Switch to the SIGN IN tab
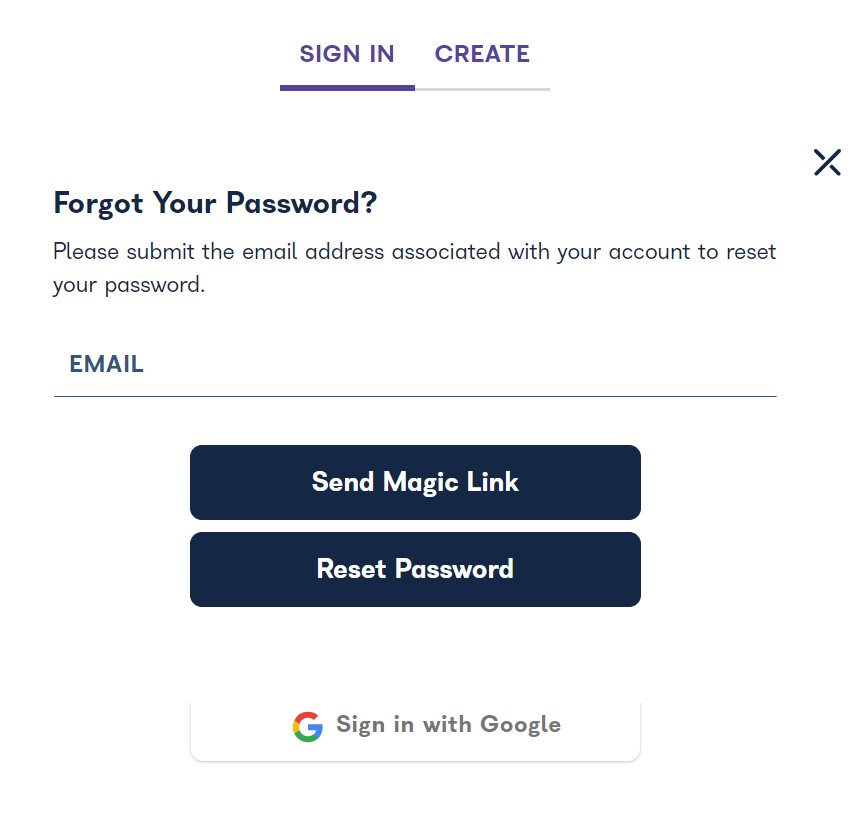The image size is (856, 822). click(347, 54)
